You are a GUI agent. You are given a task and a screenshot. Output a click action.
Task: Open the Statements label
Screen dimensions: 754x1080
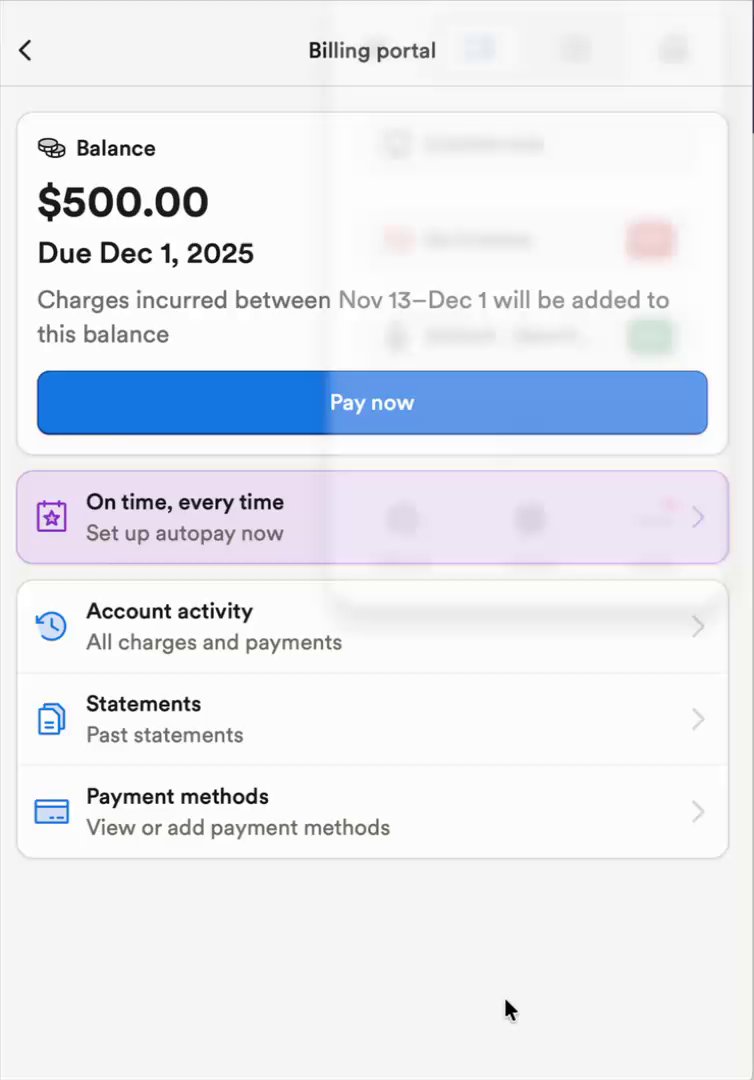[x=143, y=704]
